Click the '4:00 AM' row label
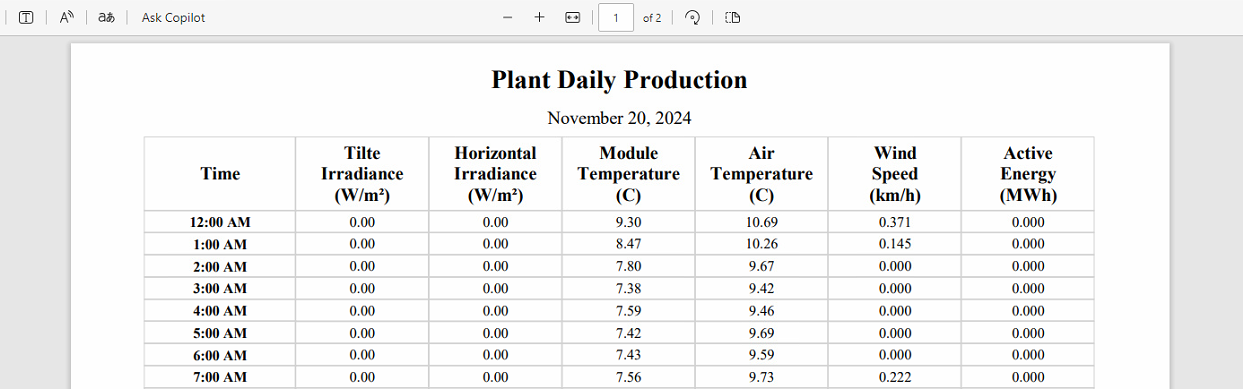 tap(220, 311)
